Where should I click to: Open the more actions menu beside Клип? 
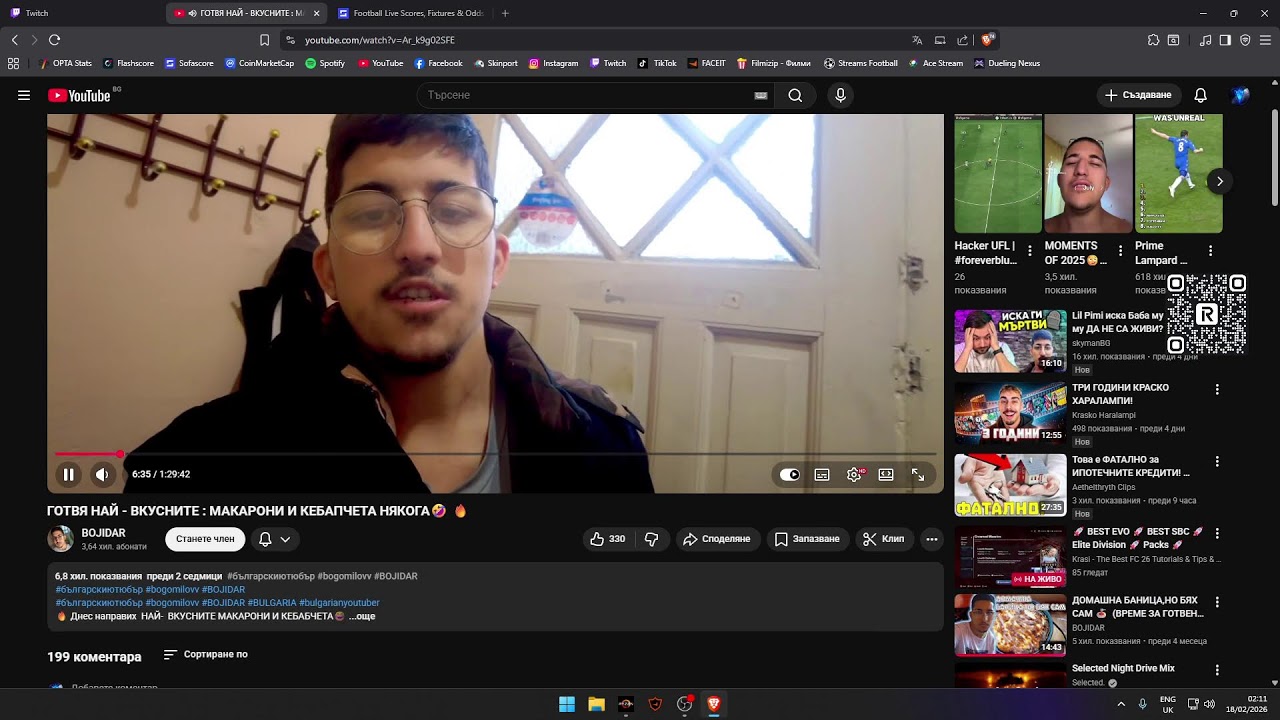(x=932, y=539)
